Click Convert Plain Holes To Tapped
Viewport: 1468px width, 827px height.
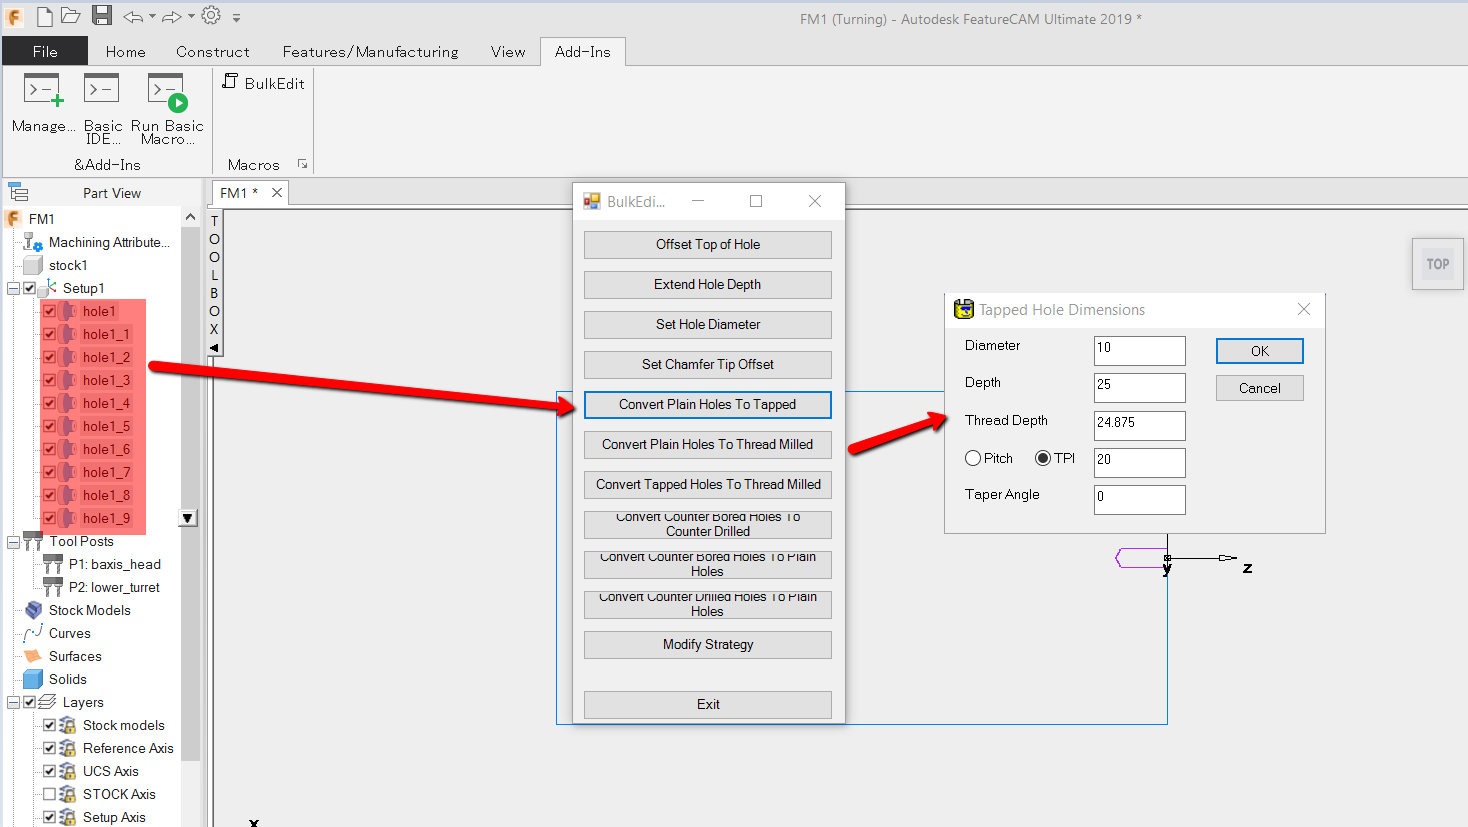point(707,404)
